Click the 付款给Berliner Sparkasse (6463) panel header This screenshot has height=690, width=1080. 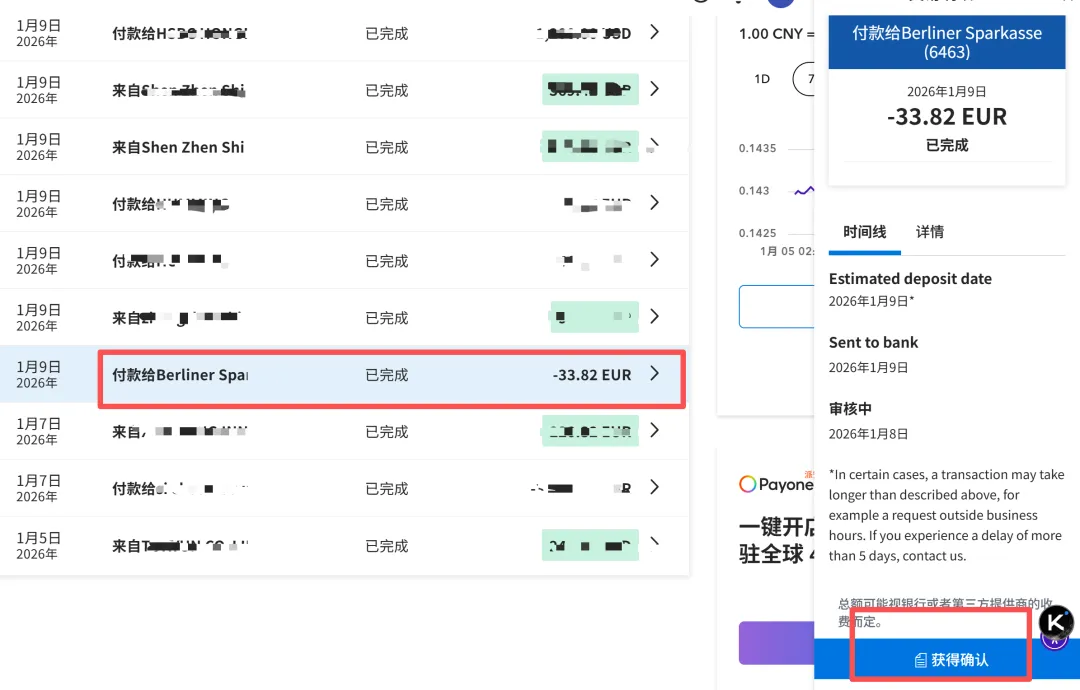coord(947,42)
